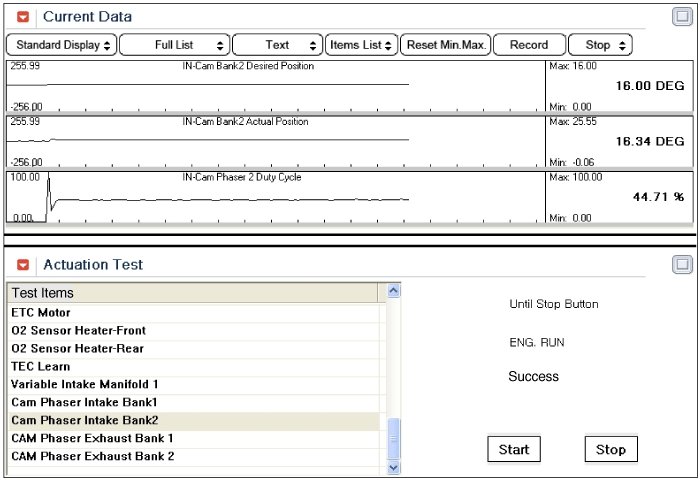Collapse the Actuation Test panel red arrow icon
The image size is (700, 480).
pyautogui.click(x=23, y=265)
